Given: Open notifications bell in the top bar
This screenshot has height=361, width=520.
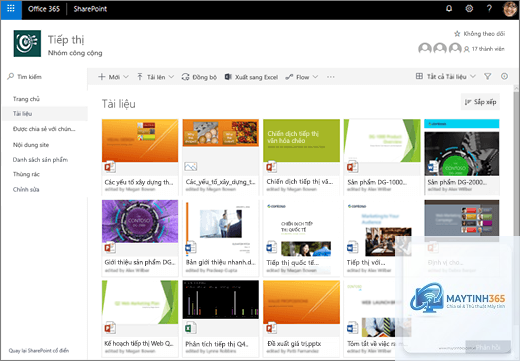Looking at the screenshot, I should (x=449, y=9).
